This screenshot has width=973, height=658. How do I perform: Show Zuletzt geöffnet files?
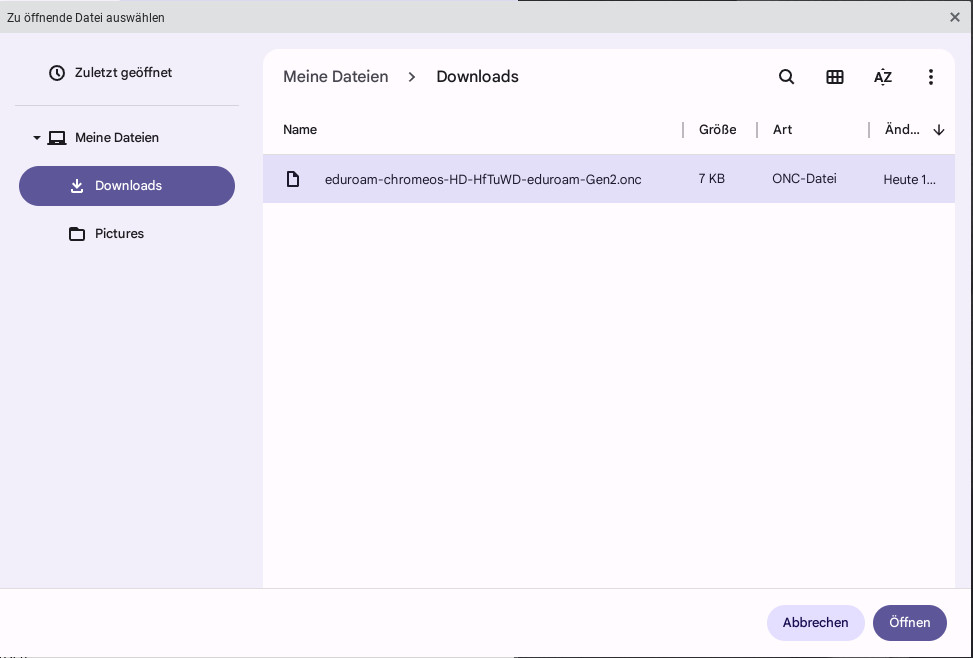(122, 72)
